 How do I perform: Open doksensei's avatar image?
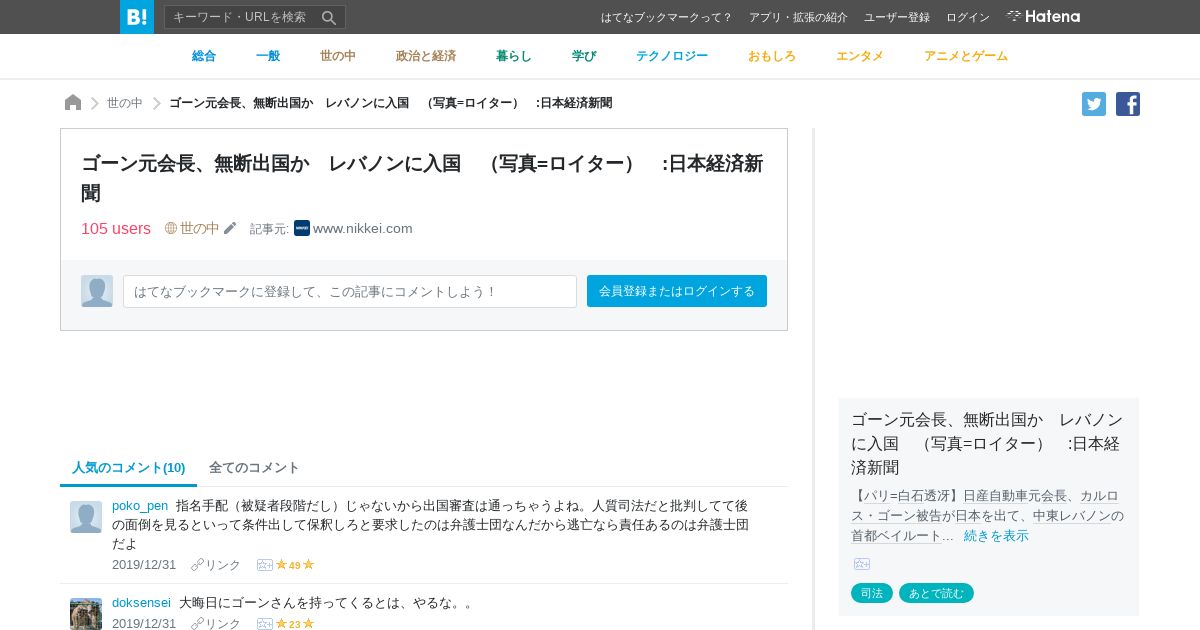86,614
